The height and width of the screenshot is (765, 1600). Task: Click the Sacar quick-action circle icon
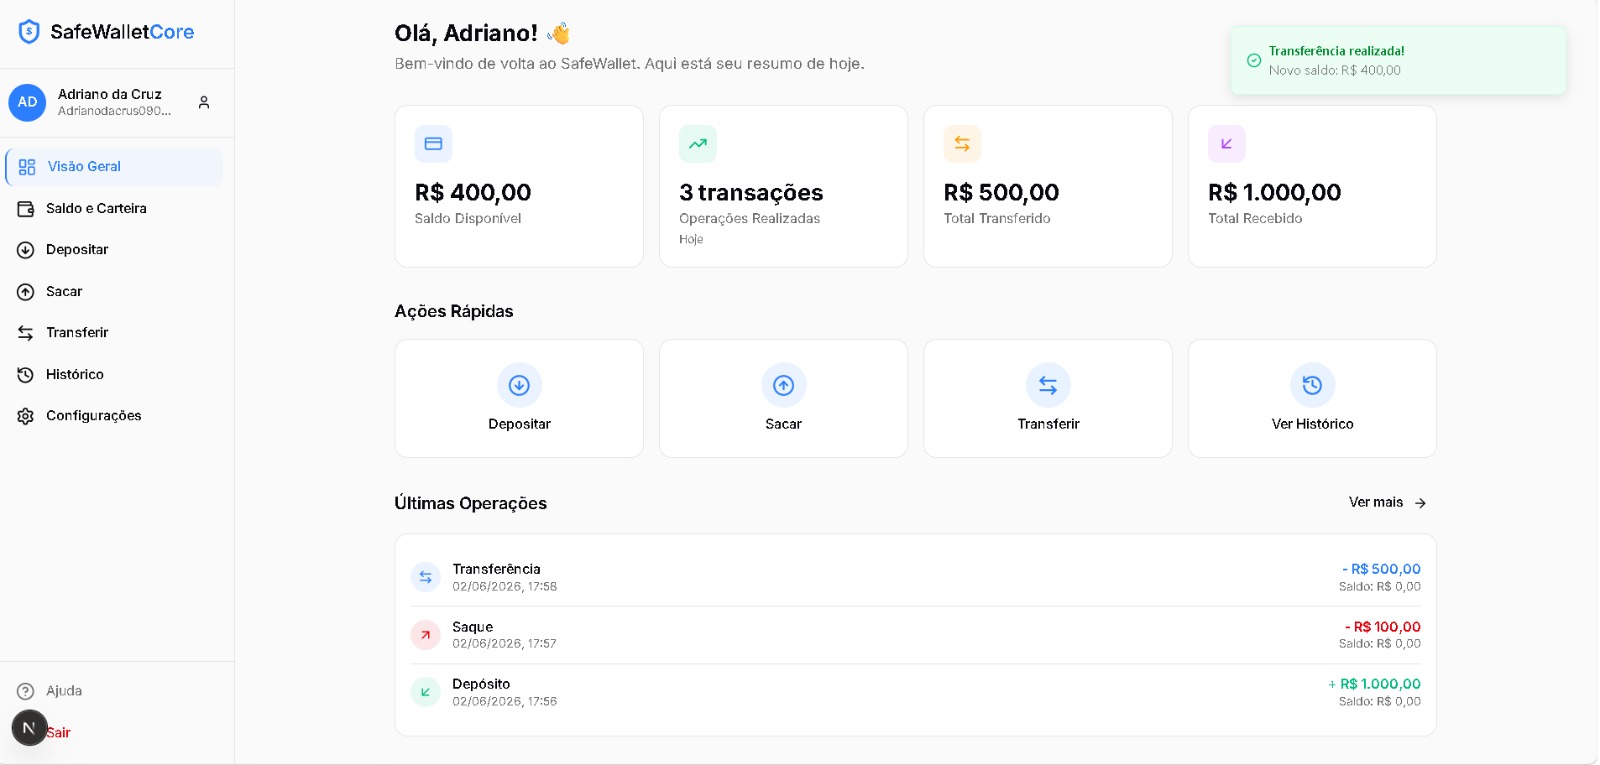click(x=784, y=385)
